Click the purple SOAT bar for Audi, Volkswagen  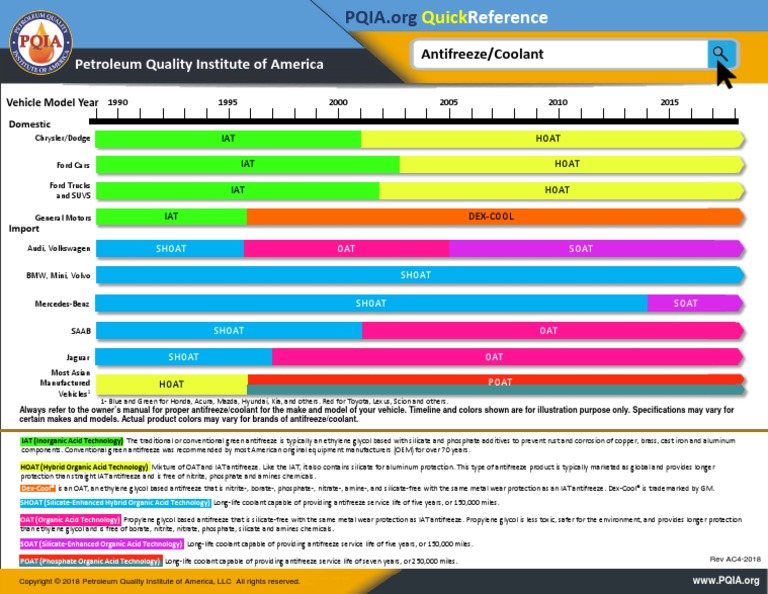597,249
